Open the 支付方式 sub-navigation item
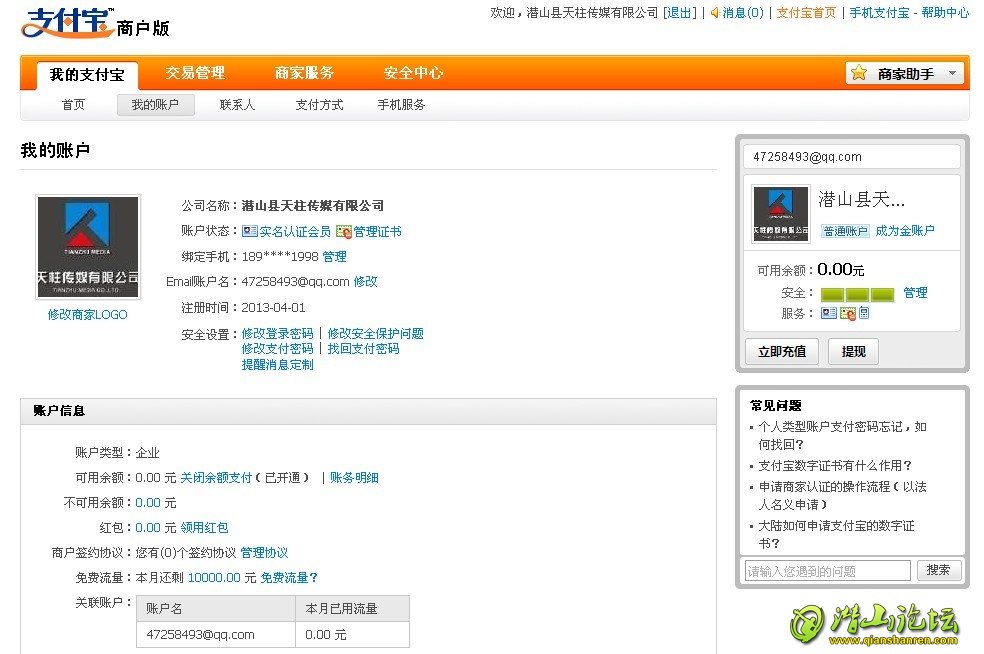 (319, 105)
